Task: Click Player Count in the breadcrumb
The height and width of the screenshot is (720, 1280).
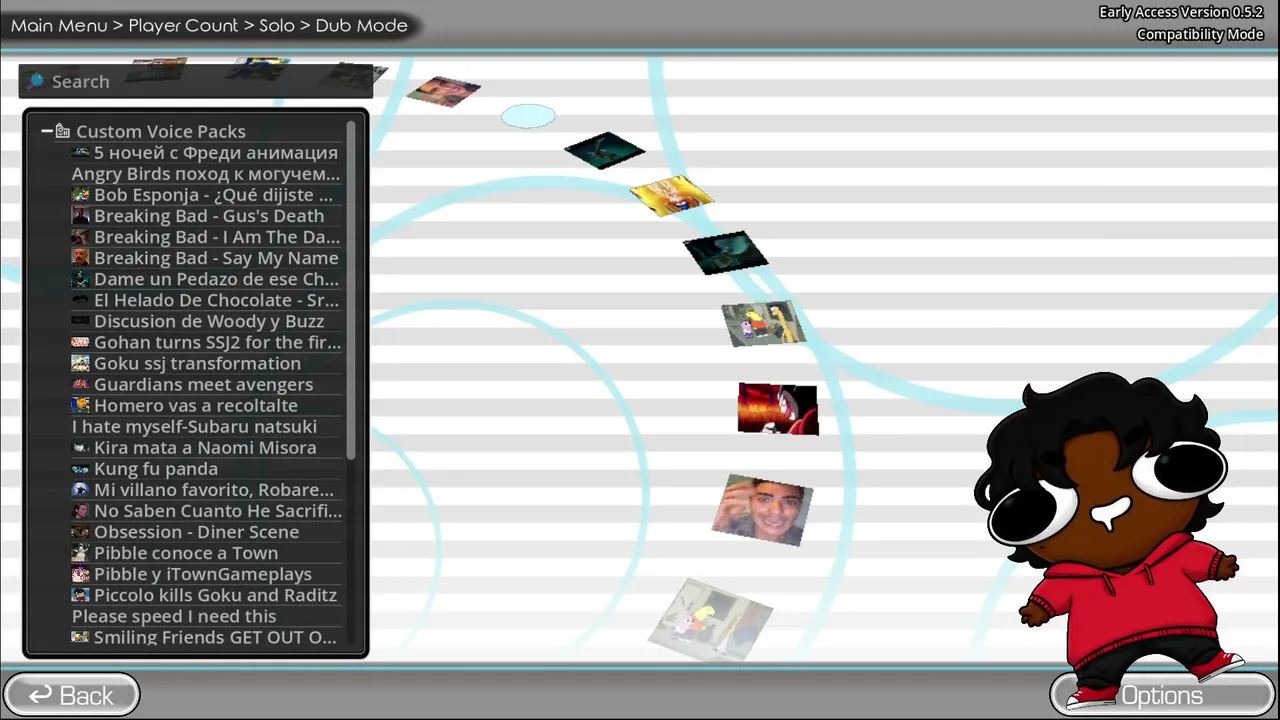Action: point(183,25)
